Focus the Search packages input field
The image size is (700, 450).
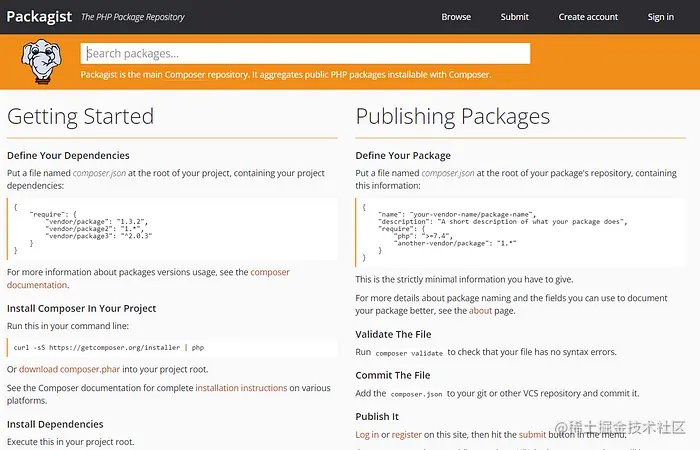pyautogui.click(x=305, y=54)
